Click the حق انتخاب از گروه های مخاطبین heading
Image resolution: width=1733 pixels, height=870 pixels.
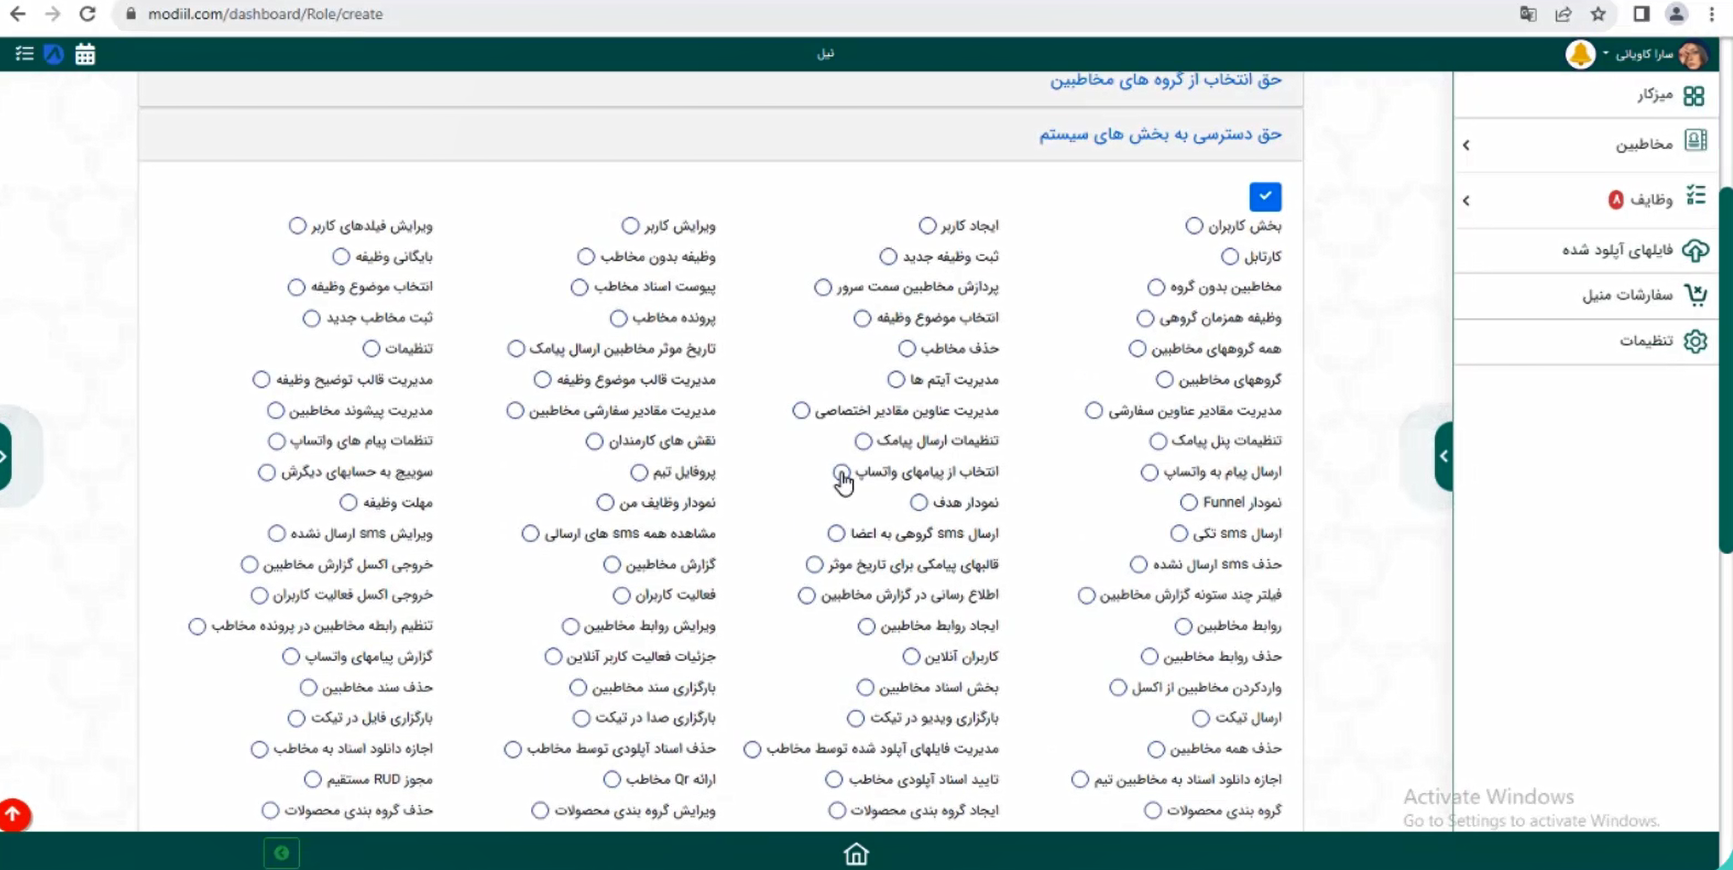pos(1165,80)
